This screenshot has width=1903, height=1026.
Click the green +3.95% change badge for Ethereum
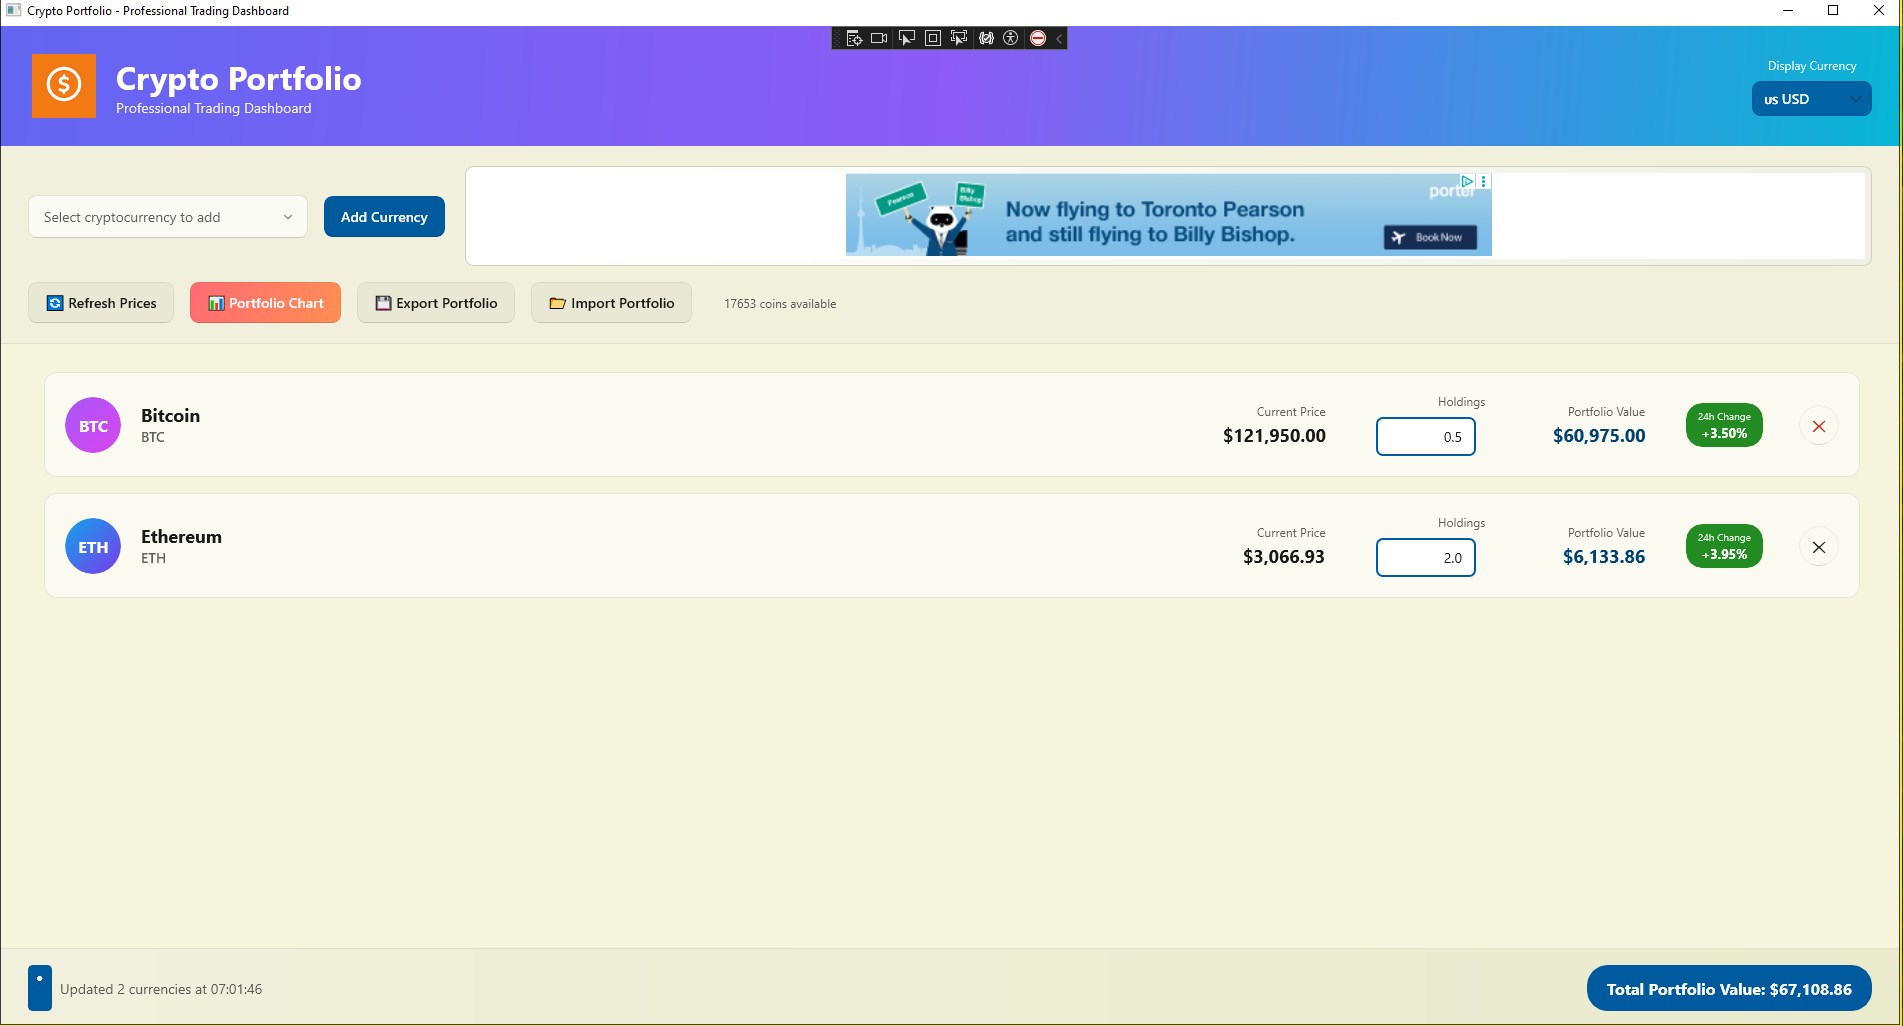tap(1723, 545)
